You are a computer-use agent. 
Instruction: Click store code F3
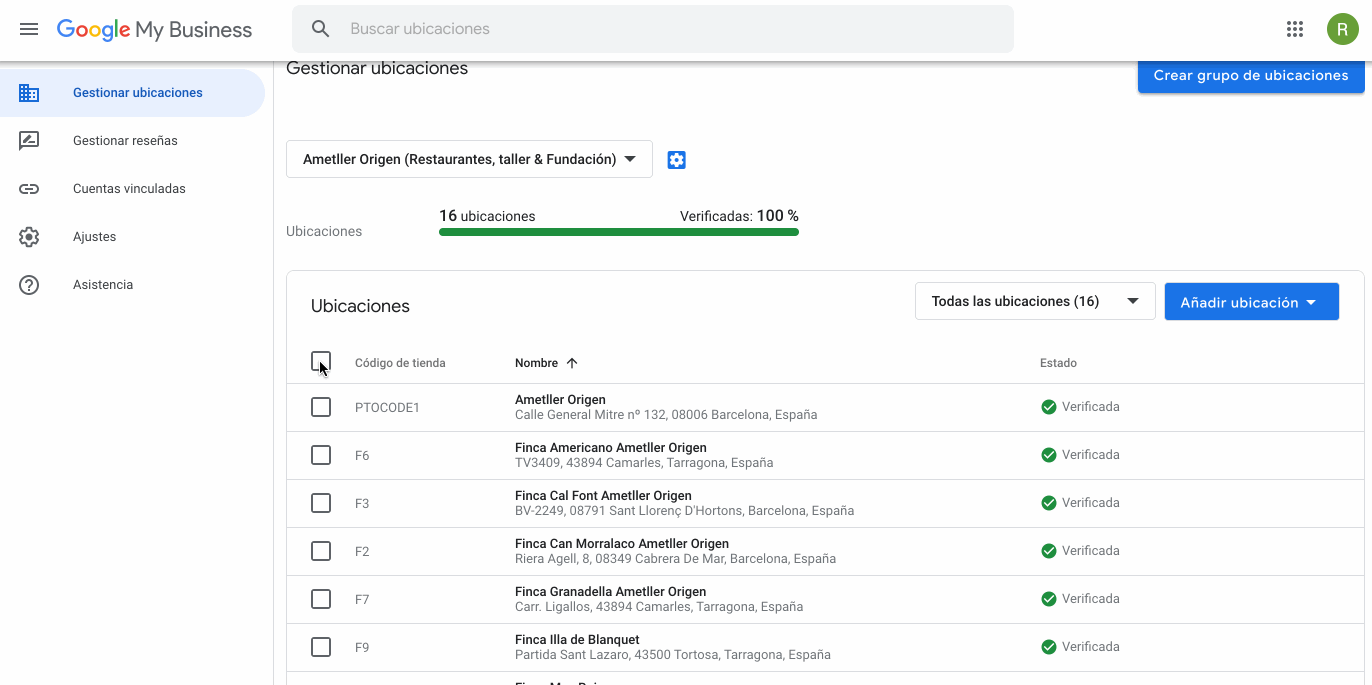click(362, 504)
